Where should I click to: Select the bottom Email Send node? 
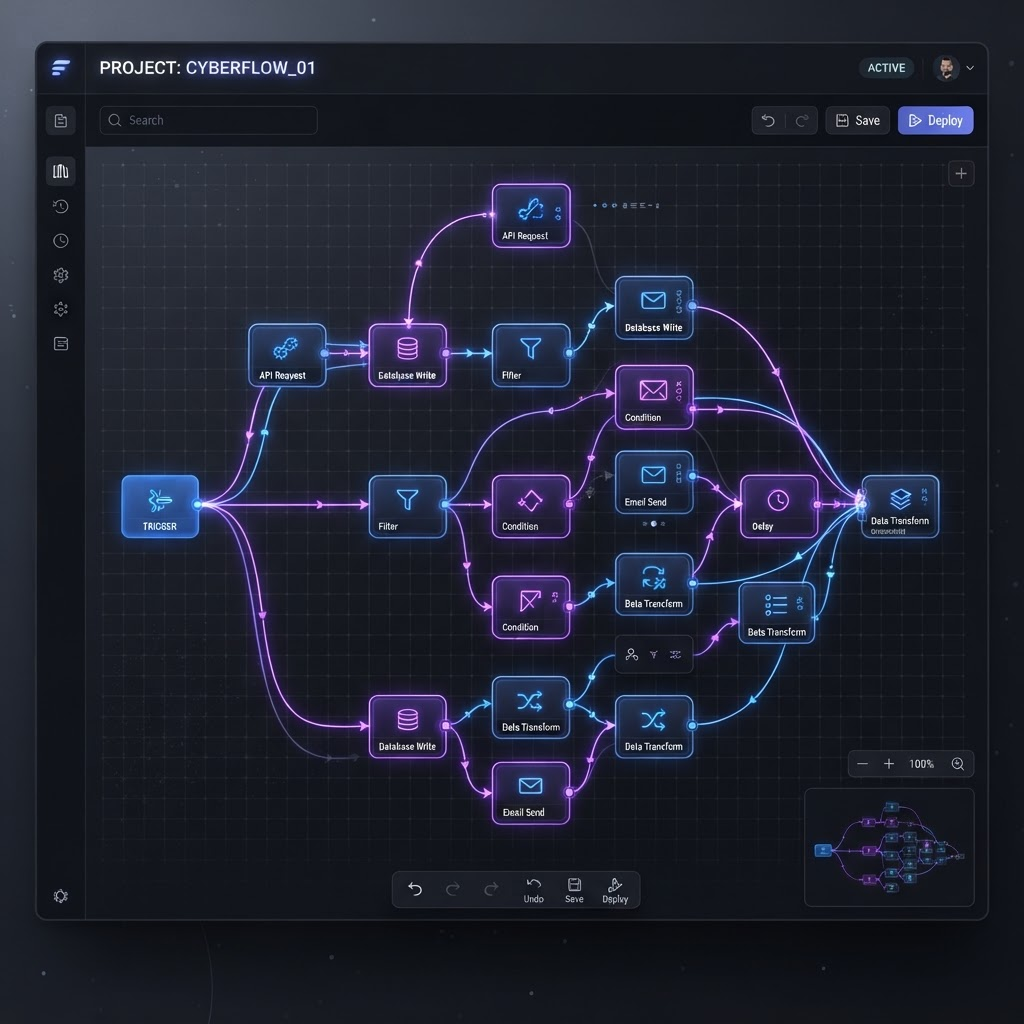click(531, 793)
